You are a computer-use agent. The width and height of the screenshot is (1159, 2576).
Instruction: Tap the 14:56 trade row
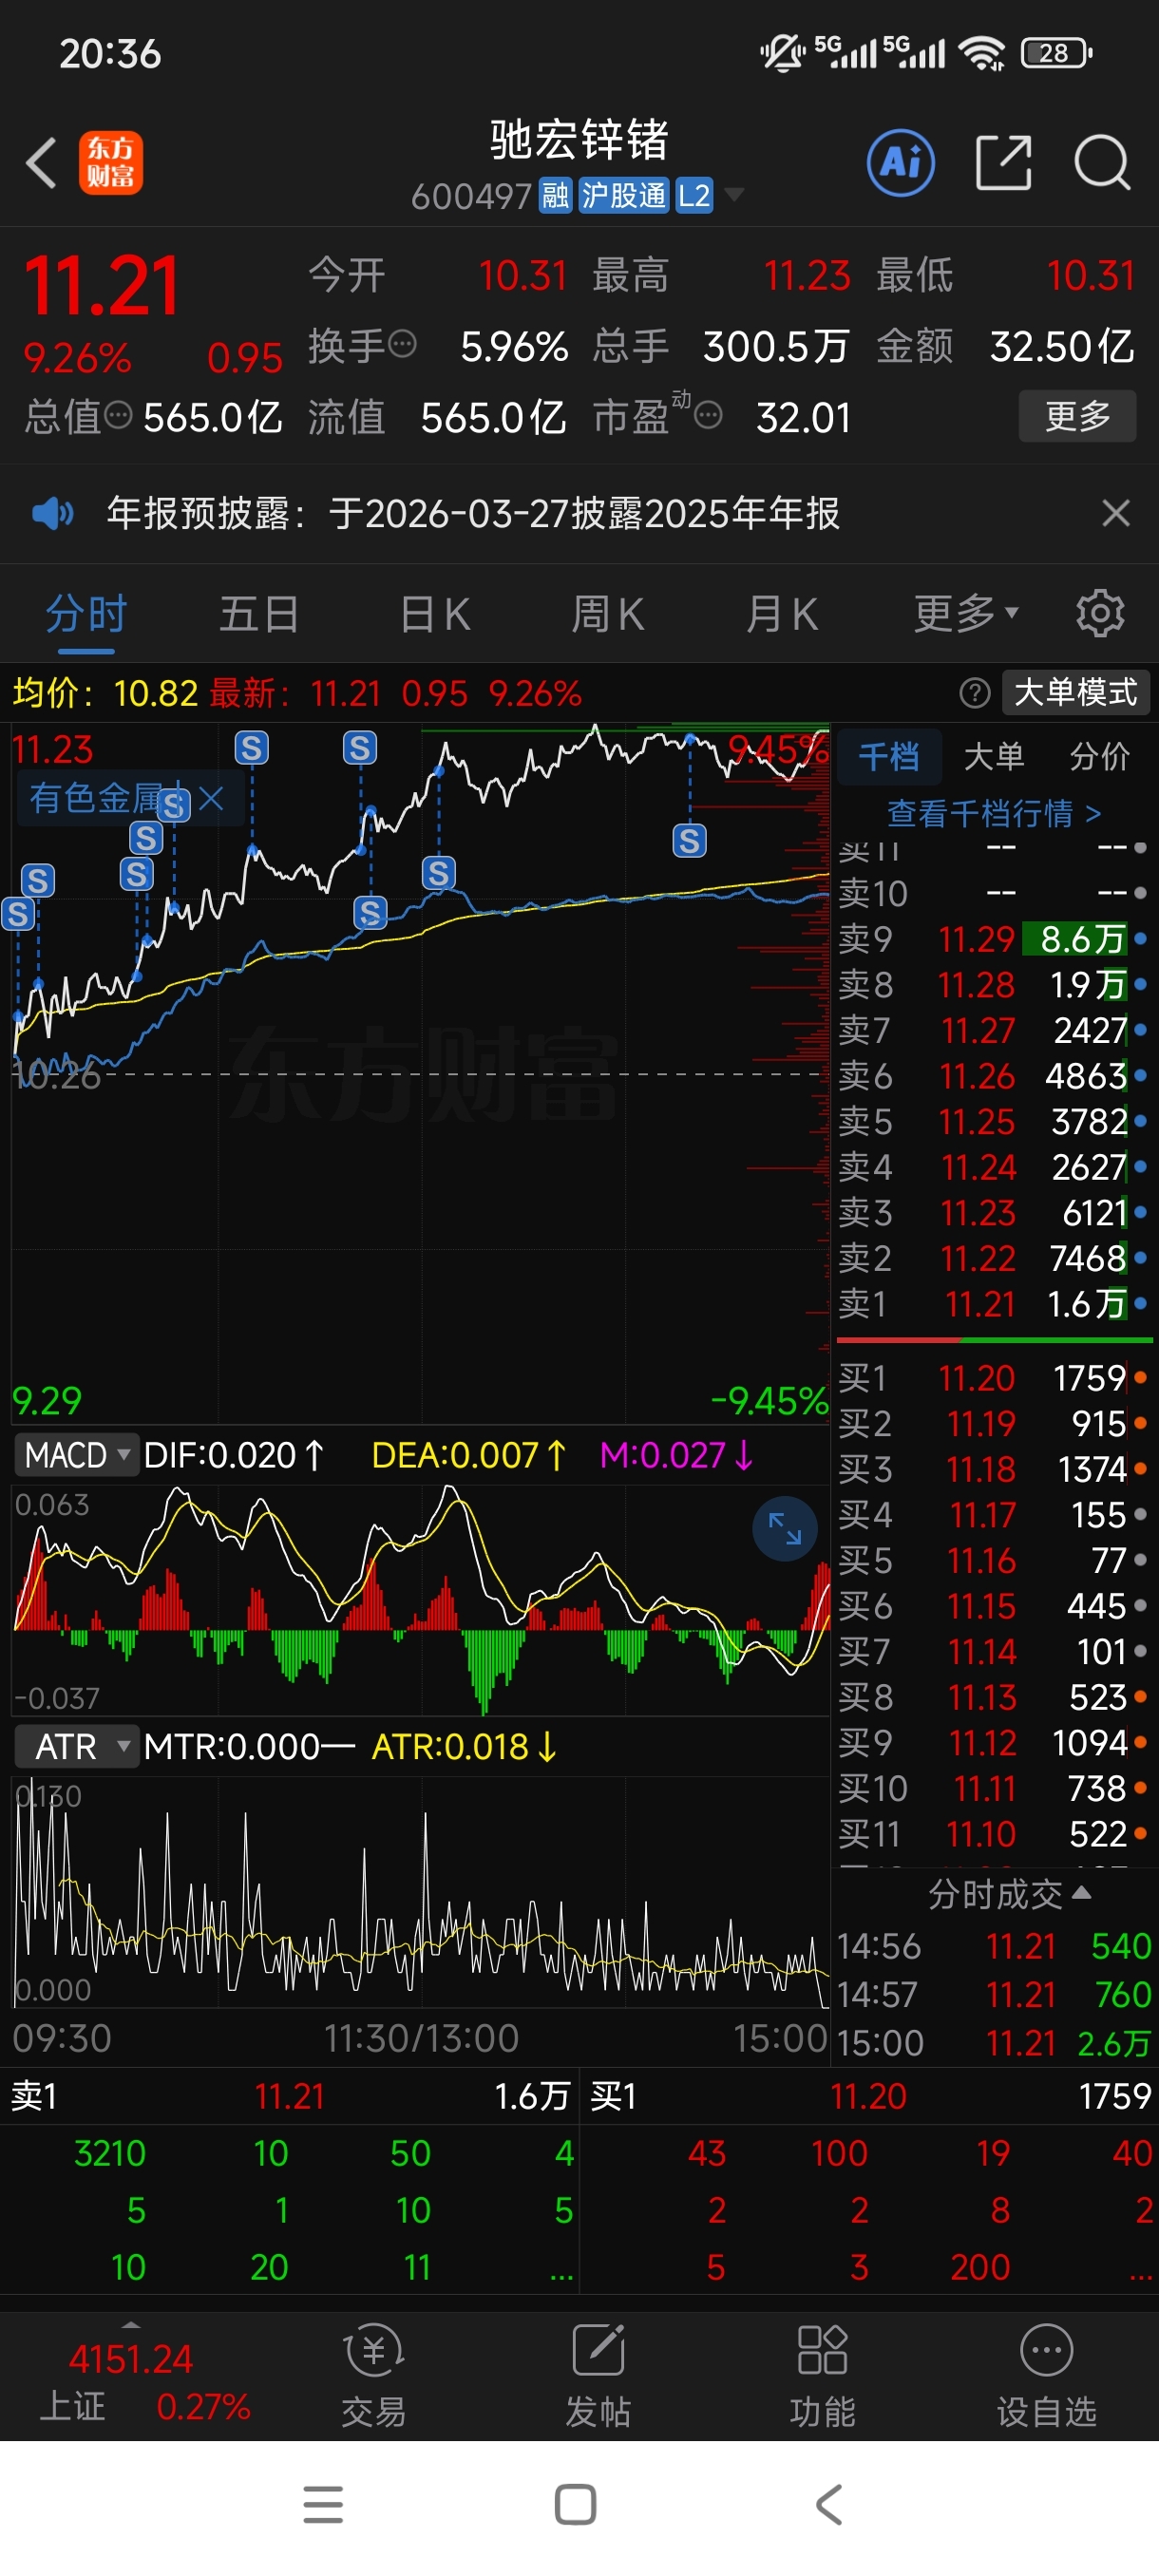point(993,1946)
